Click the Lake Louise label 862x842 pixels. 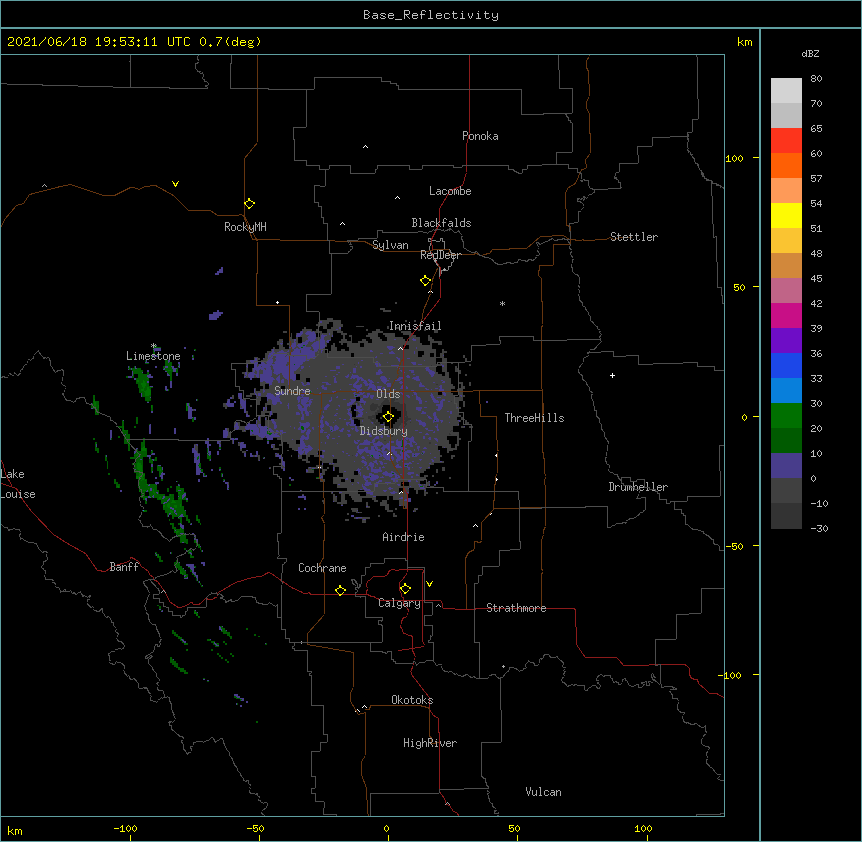point(18,484)
